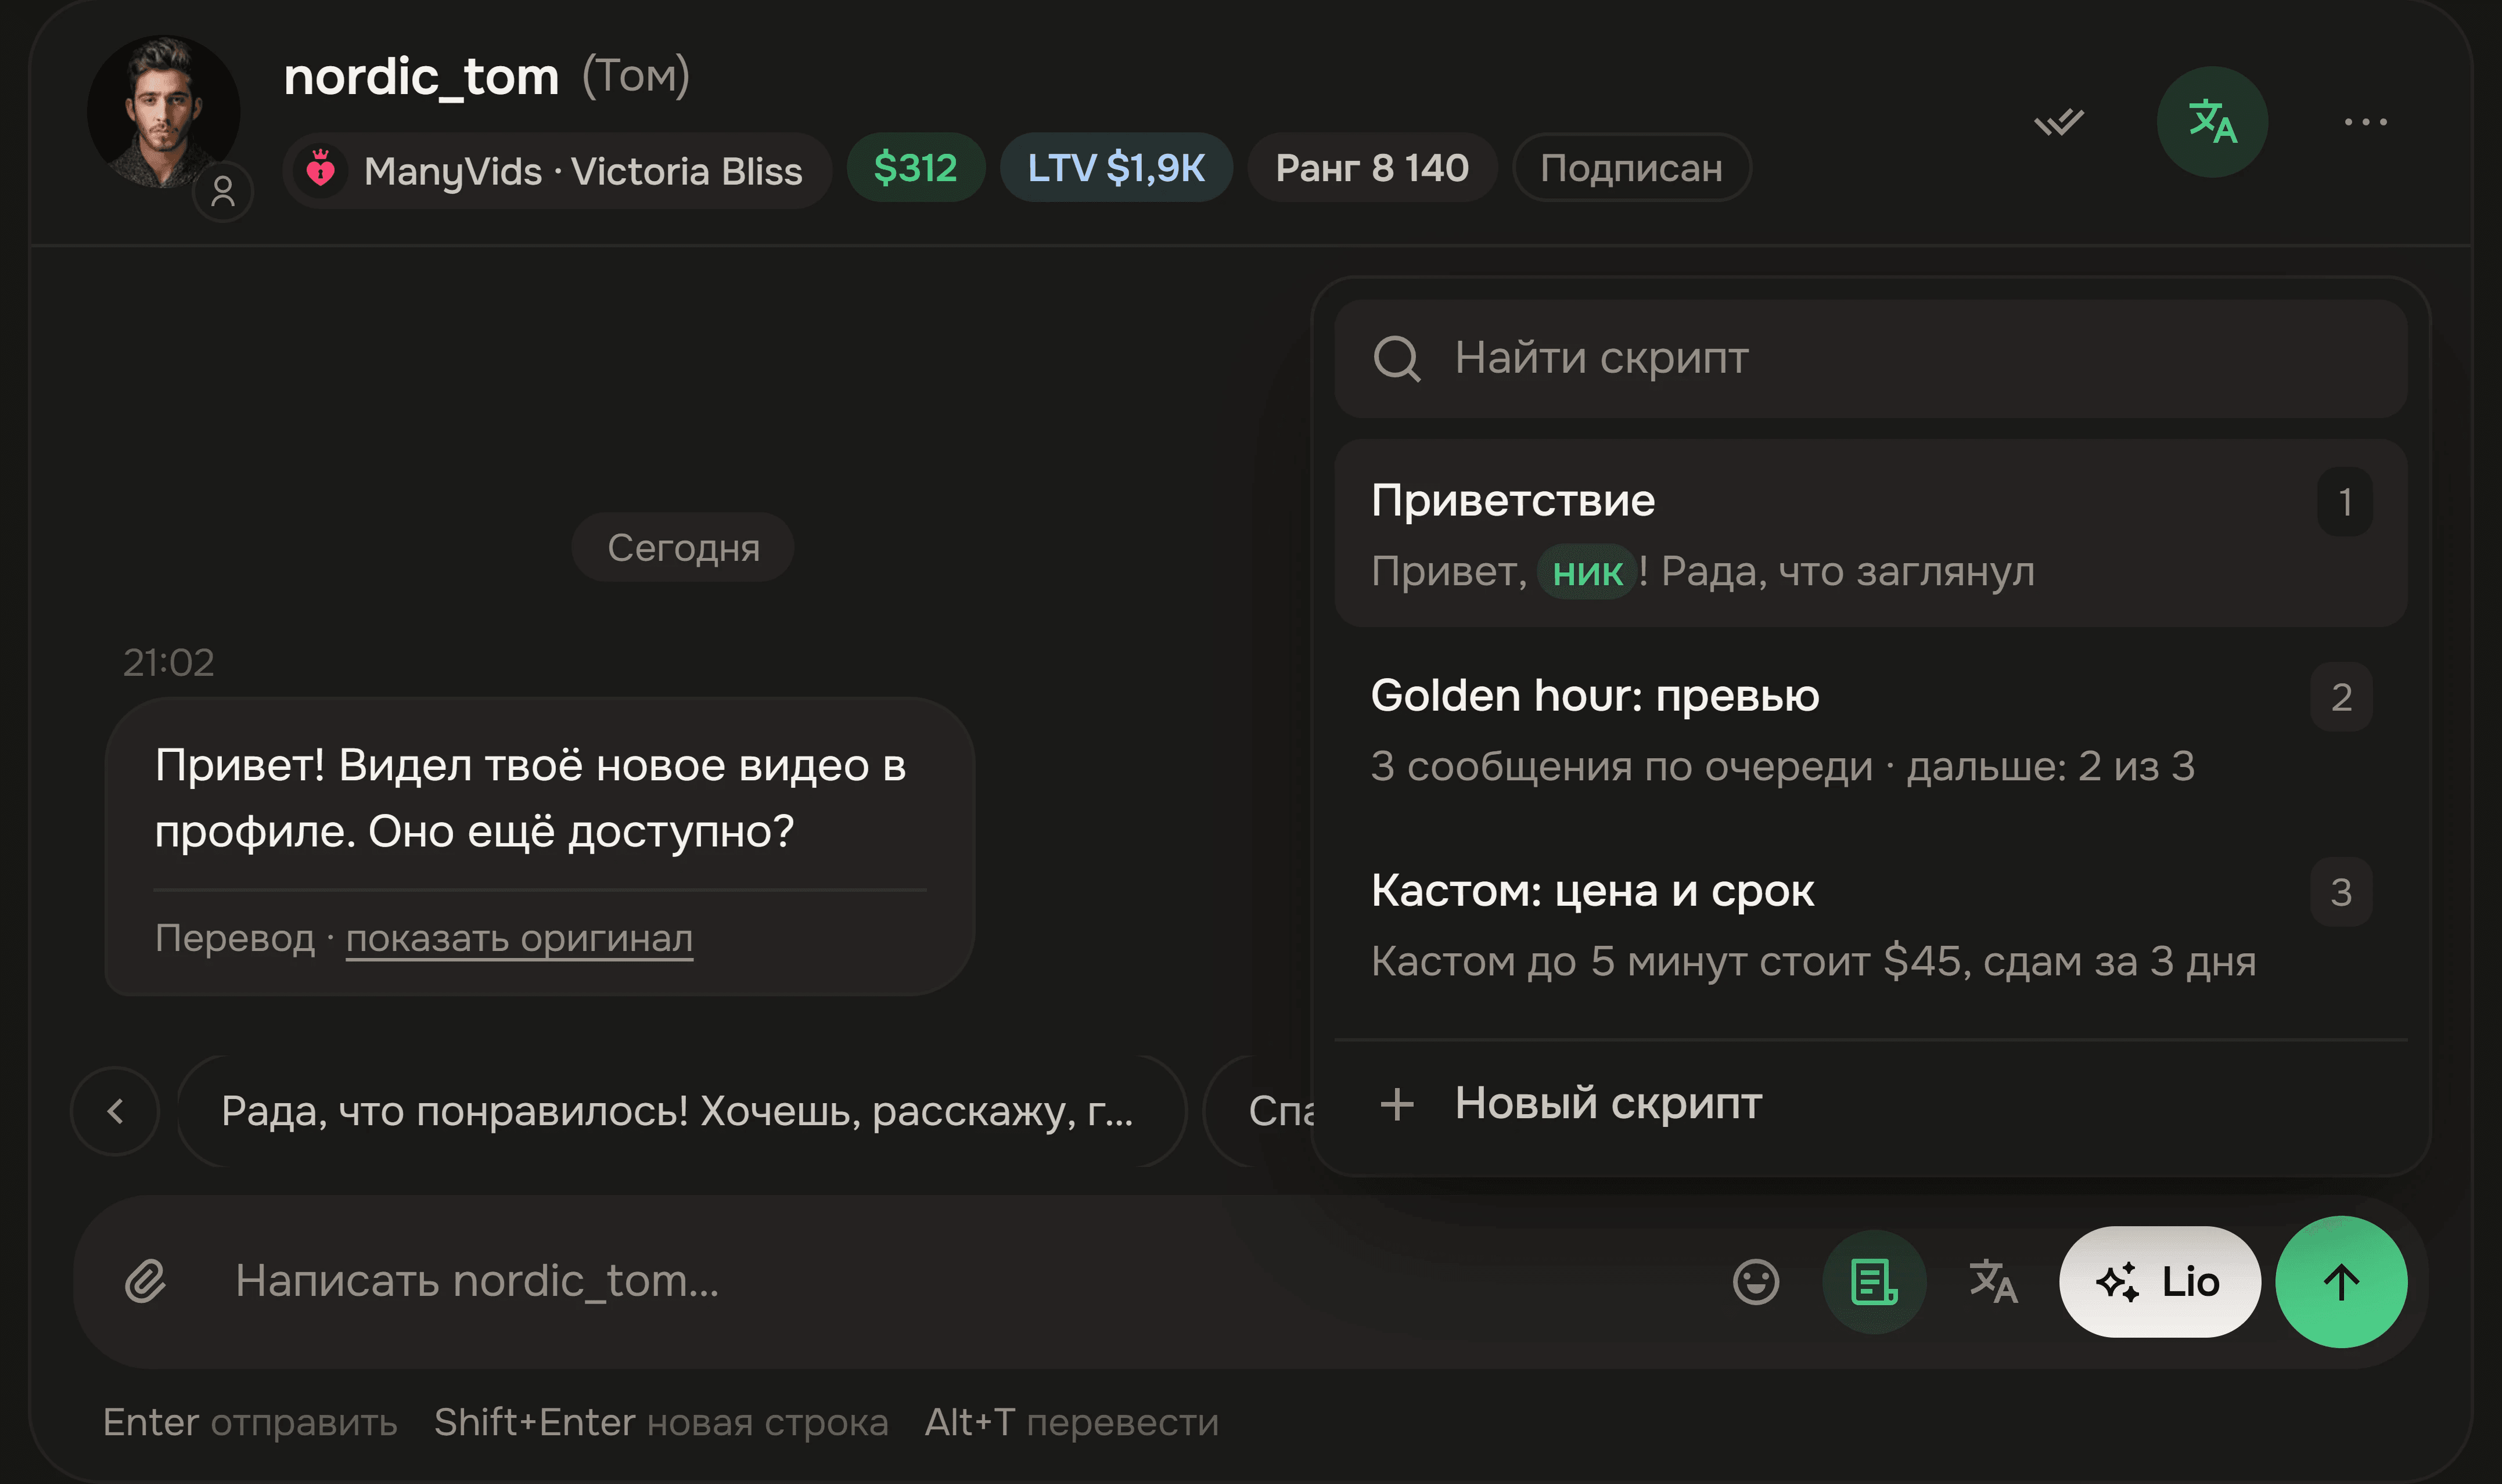Screen dimensions: 2502x1484
Task: Click the ManyVids heart logo icon
Action: (320, 169)
